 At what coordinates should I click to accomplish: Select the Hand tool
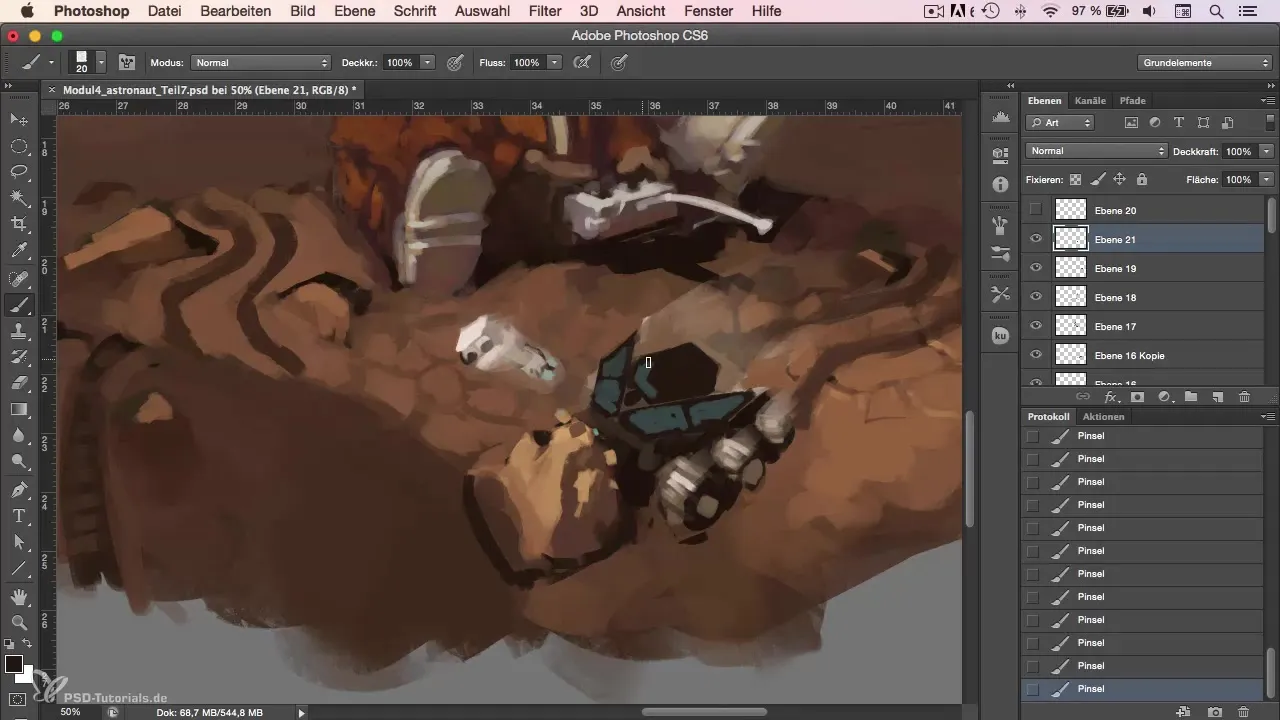[19, 597]
